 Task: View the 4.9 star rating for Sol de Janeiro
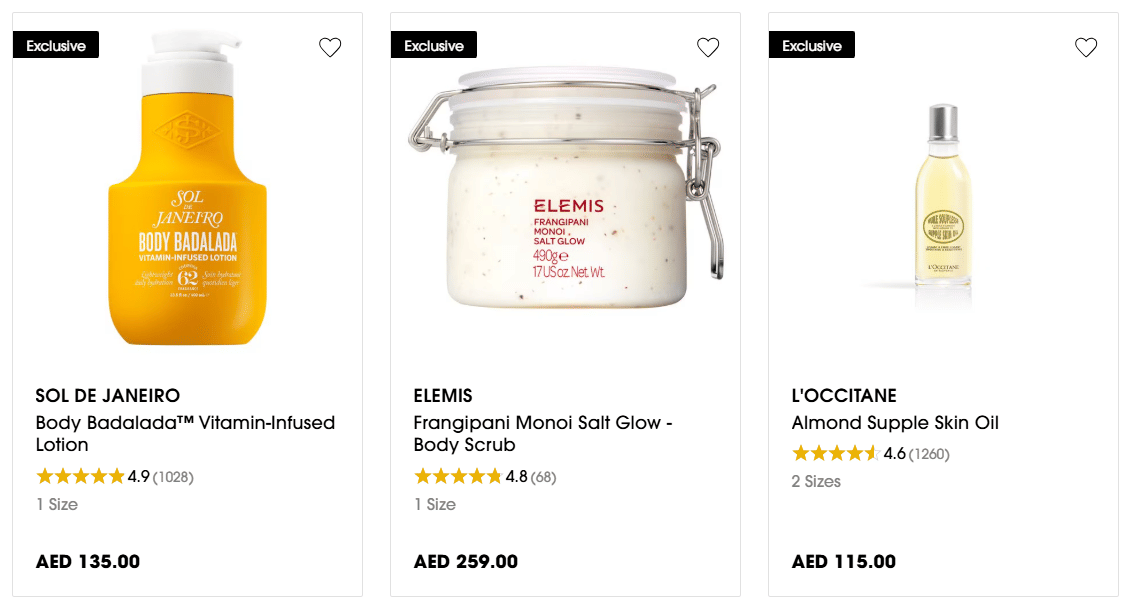click(80, 477)
